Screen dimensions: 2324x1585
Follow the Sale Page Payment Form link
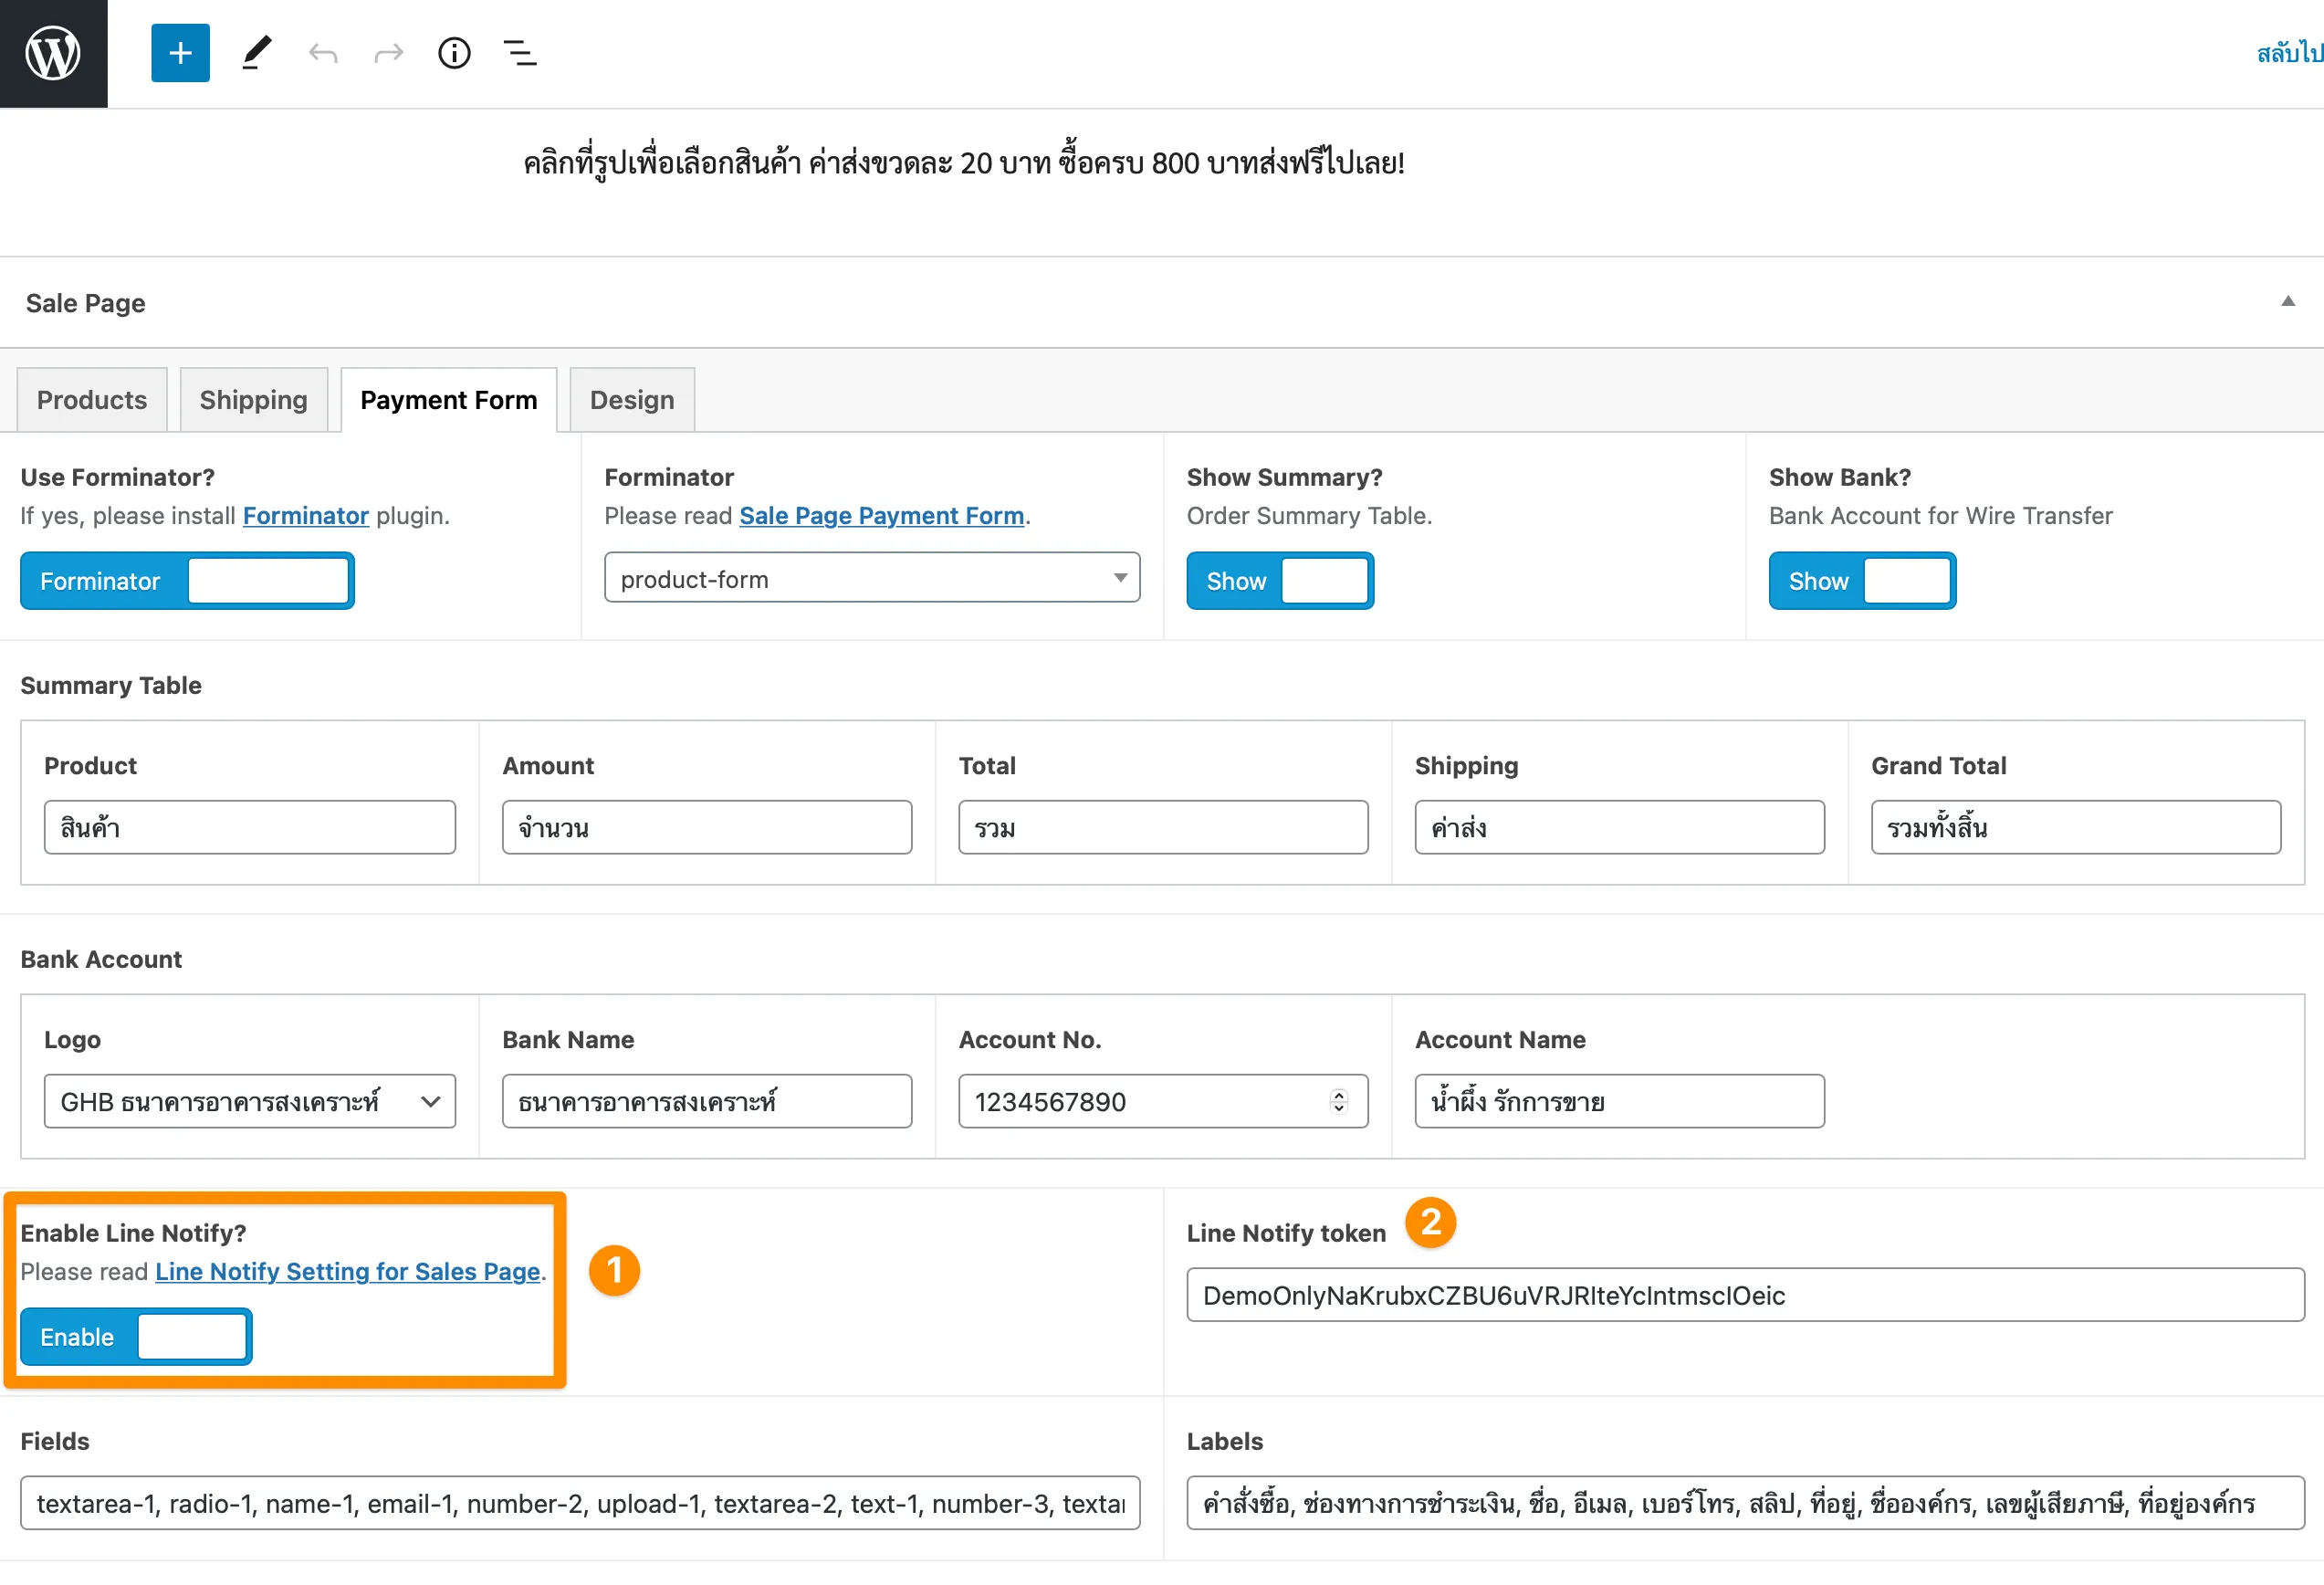point(881,516)
